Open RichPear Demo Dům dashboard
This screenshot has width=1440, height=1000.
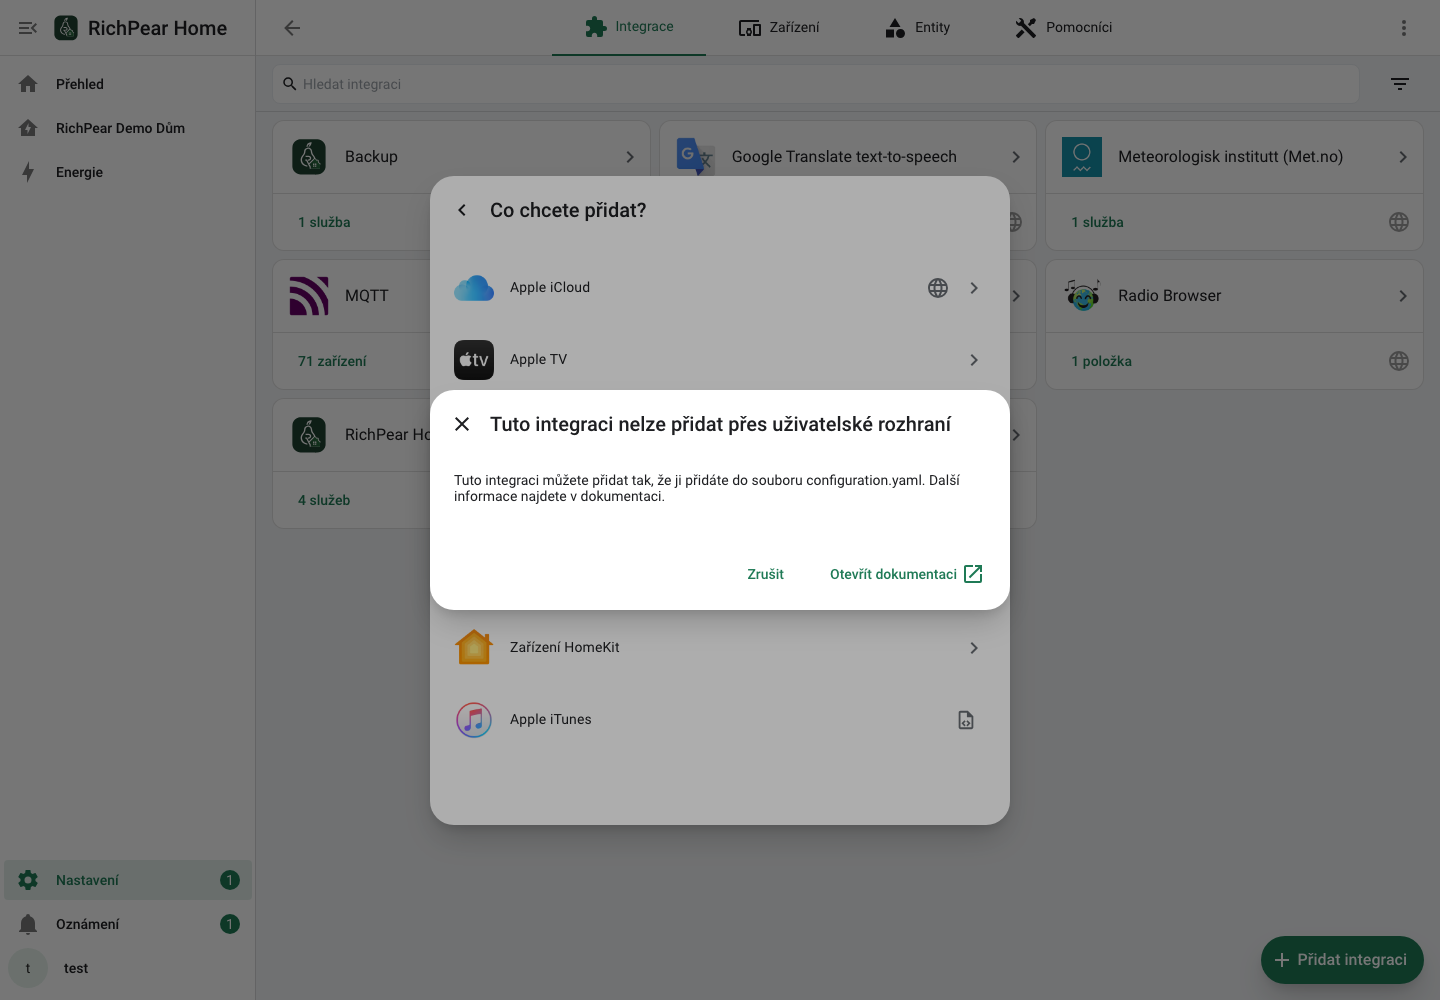pos(128,128)
